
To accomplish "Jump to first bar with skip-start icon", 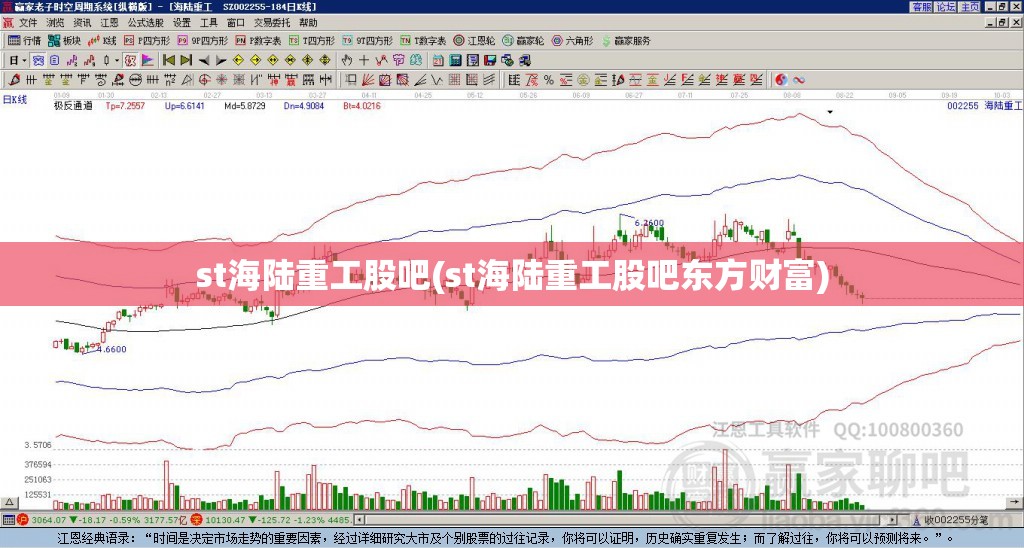I will [169, 60].
